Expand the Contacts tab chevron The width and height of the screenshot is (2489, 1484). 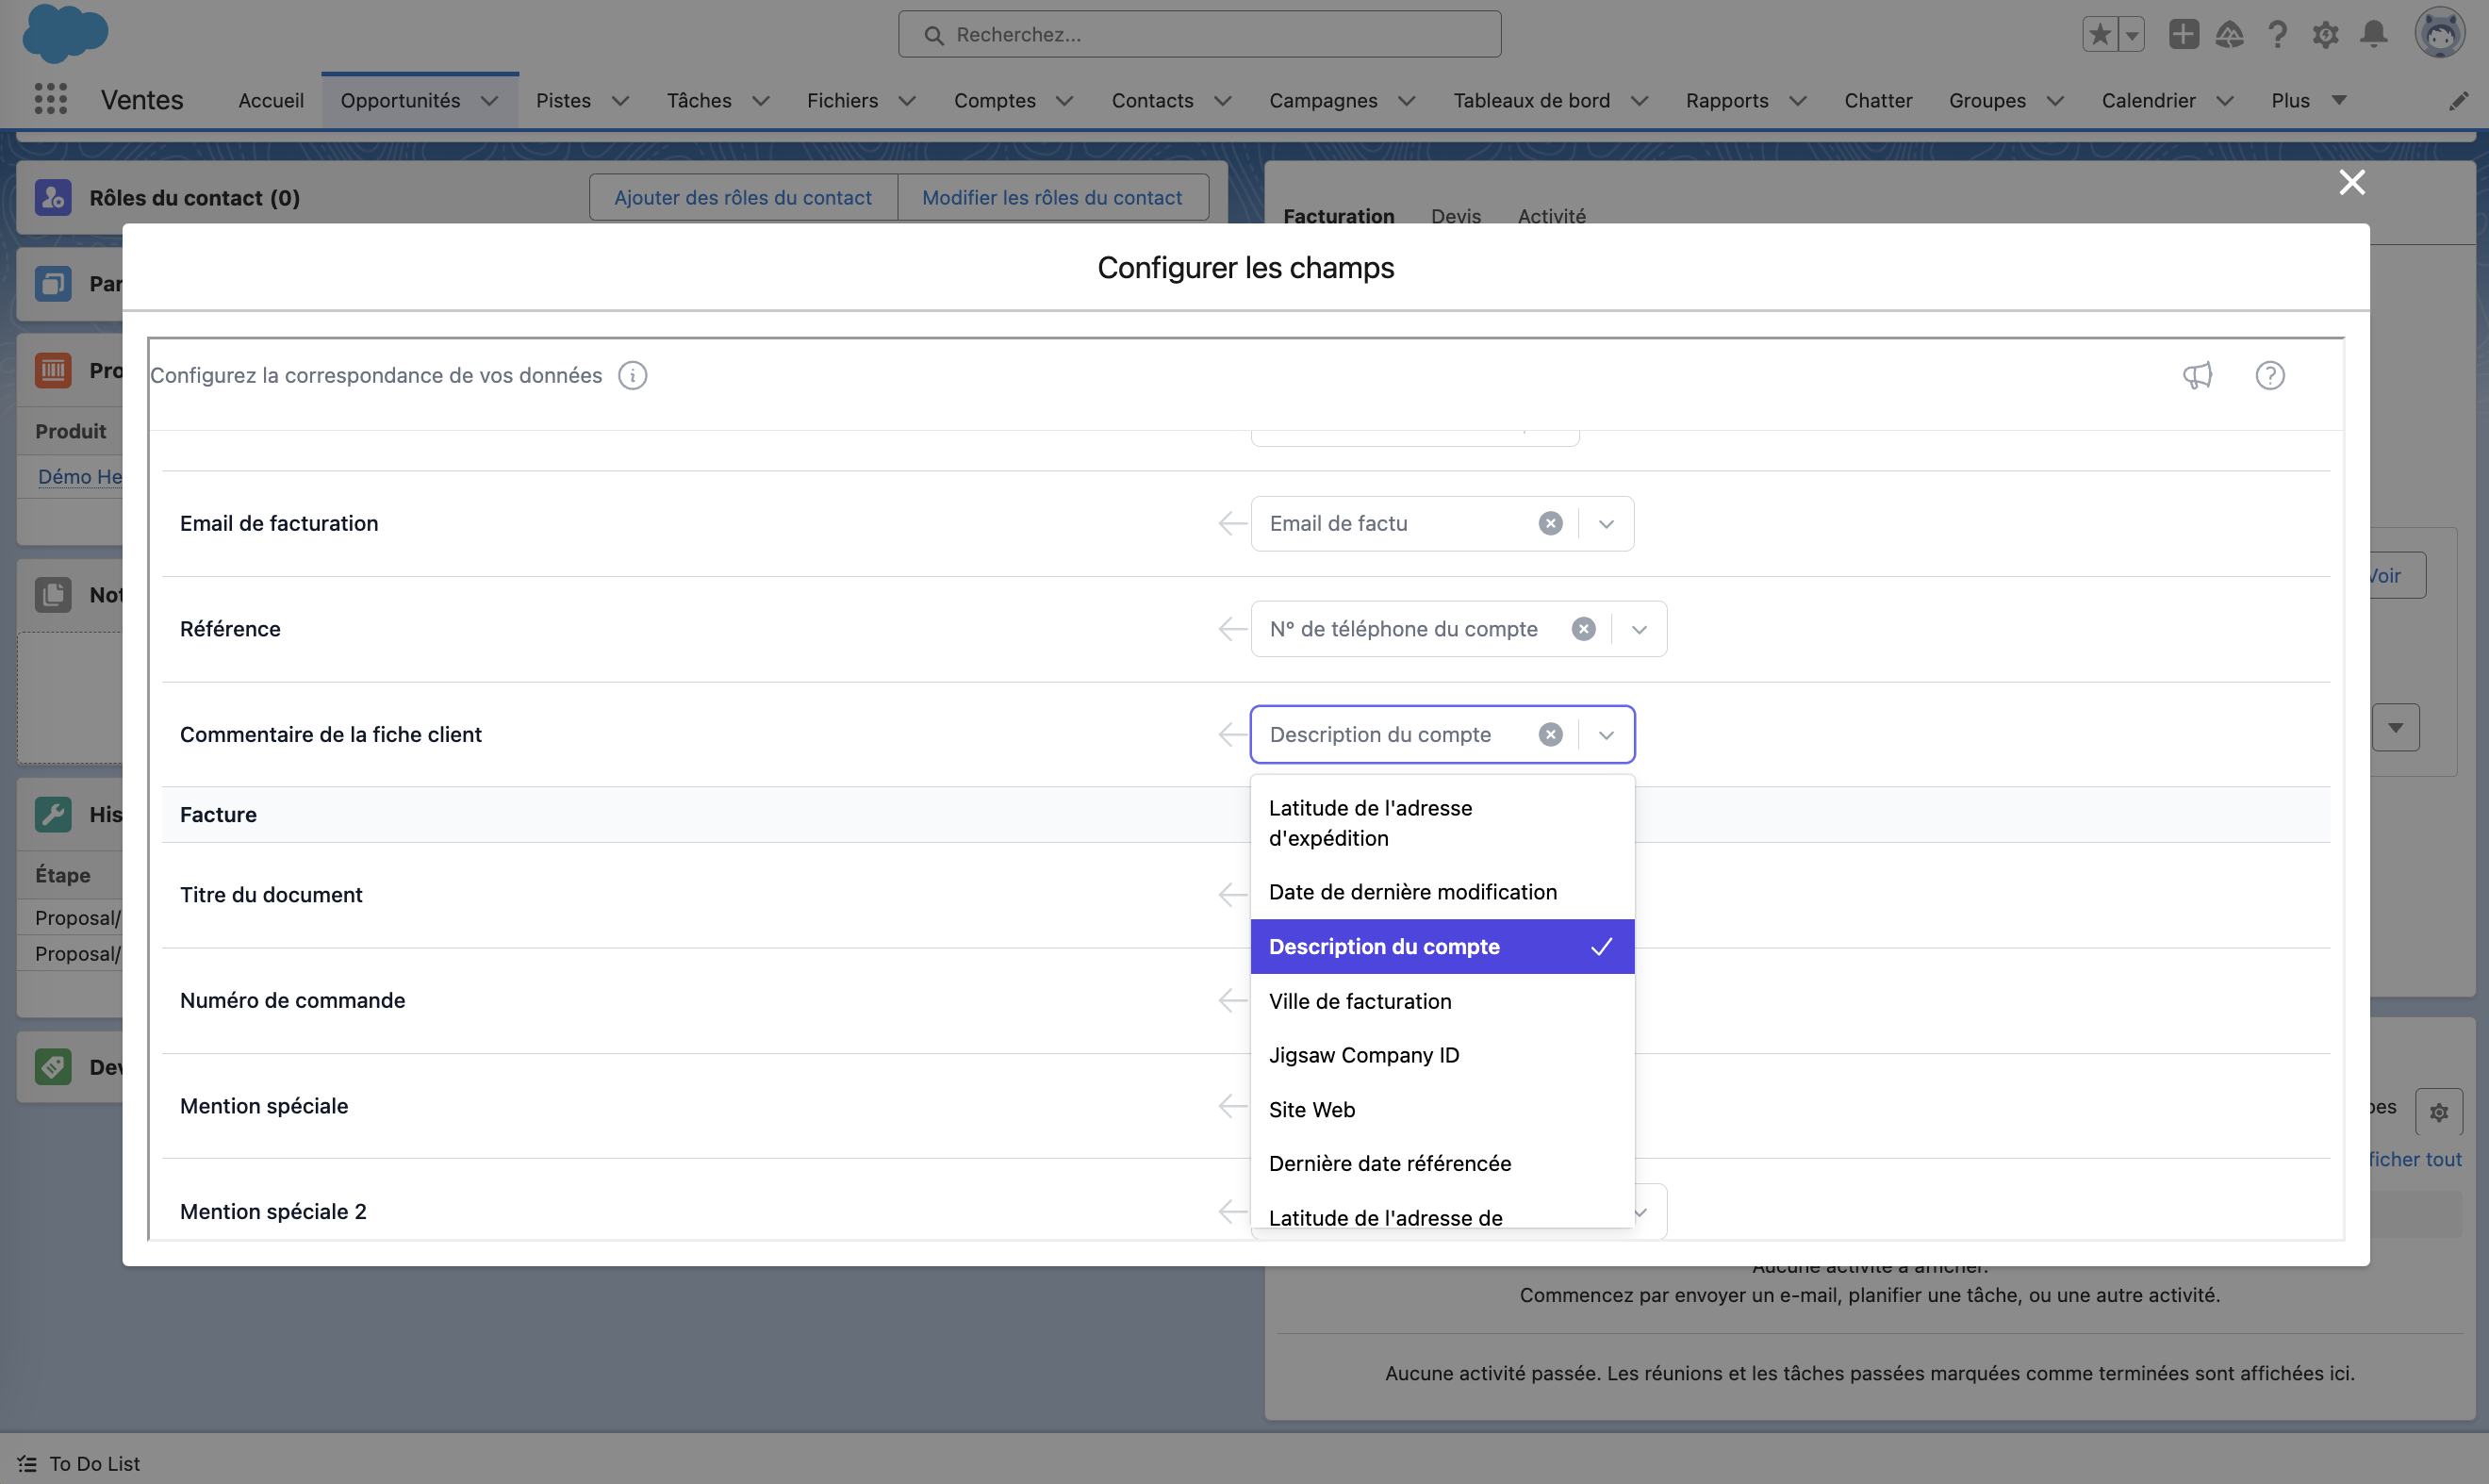[1222, 101]
